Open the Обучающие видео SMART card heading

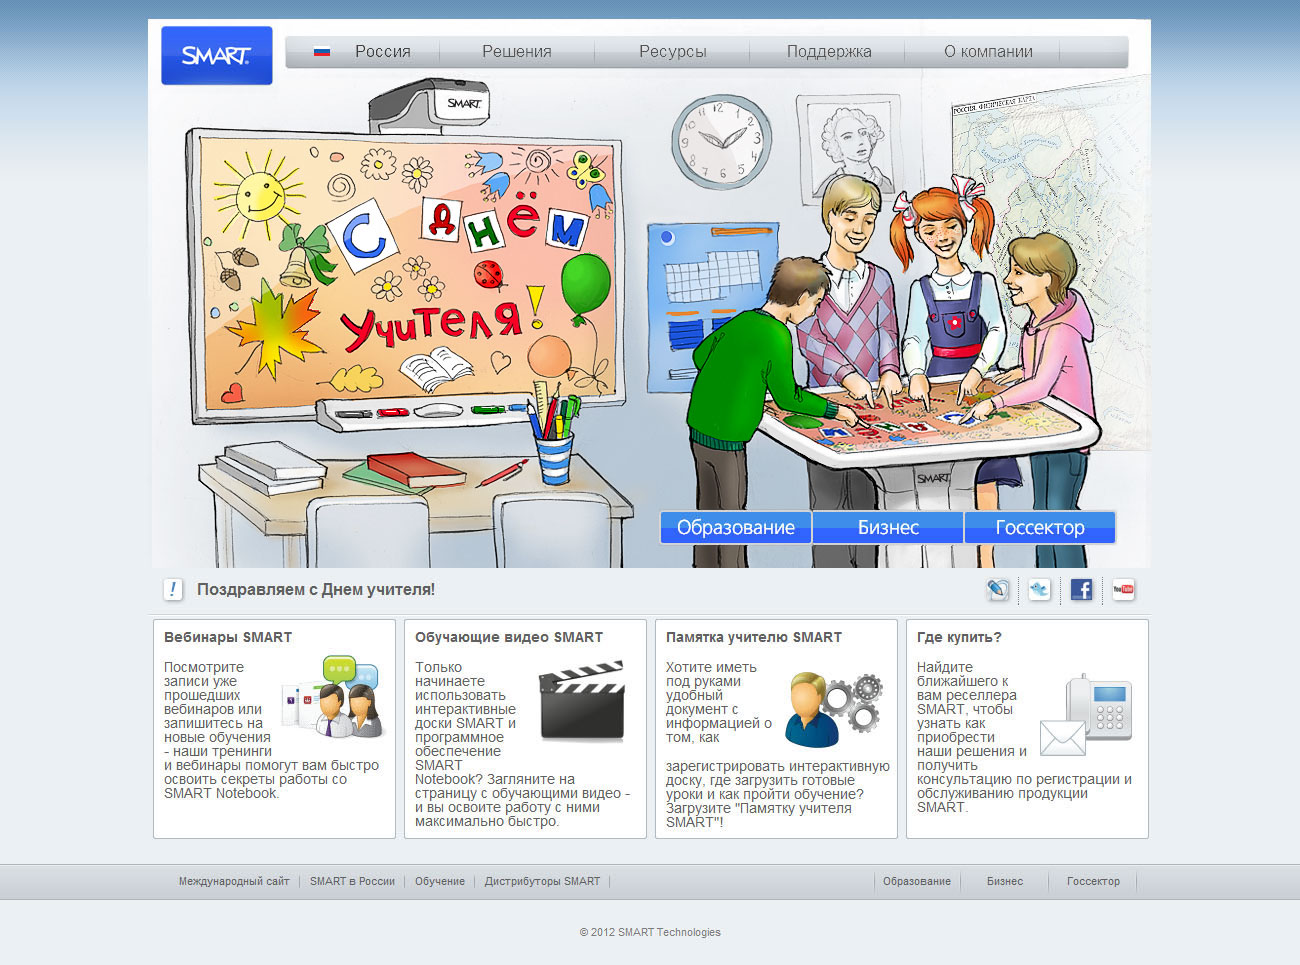point(509,637)
